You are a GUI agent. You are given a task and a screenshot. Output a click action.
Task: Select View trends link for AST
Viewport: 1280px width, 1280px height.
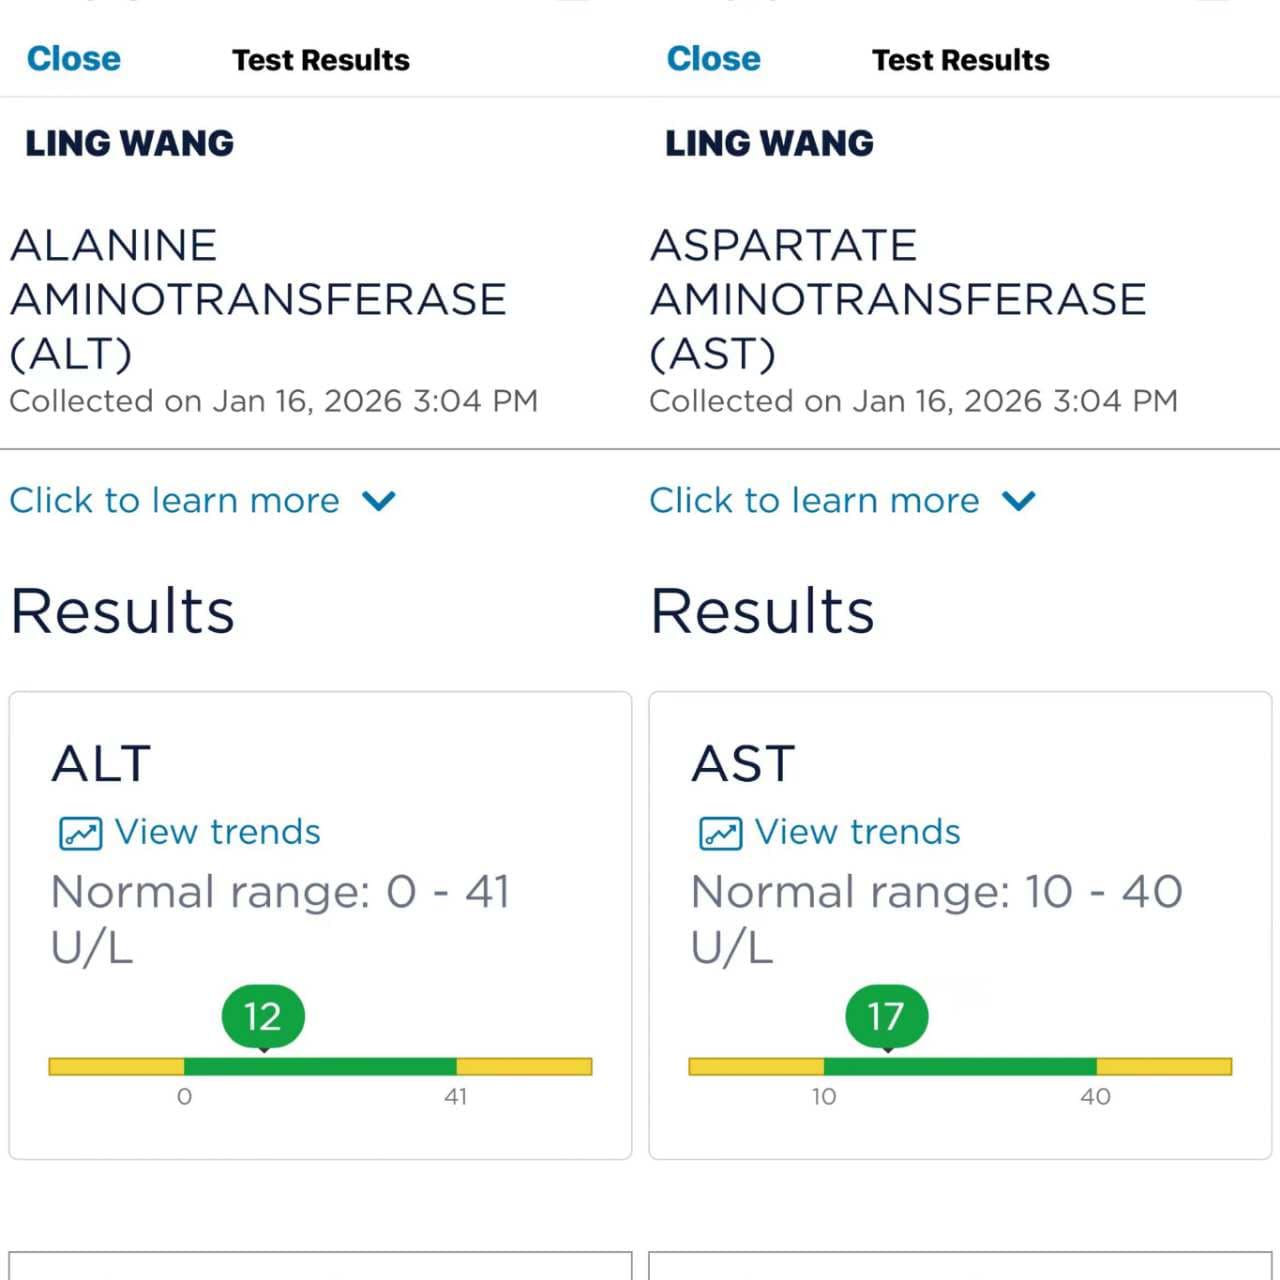click(x=857, y=832)
